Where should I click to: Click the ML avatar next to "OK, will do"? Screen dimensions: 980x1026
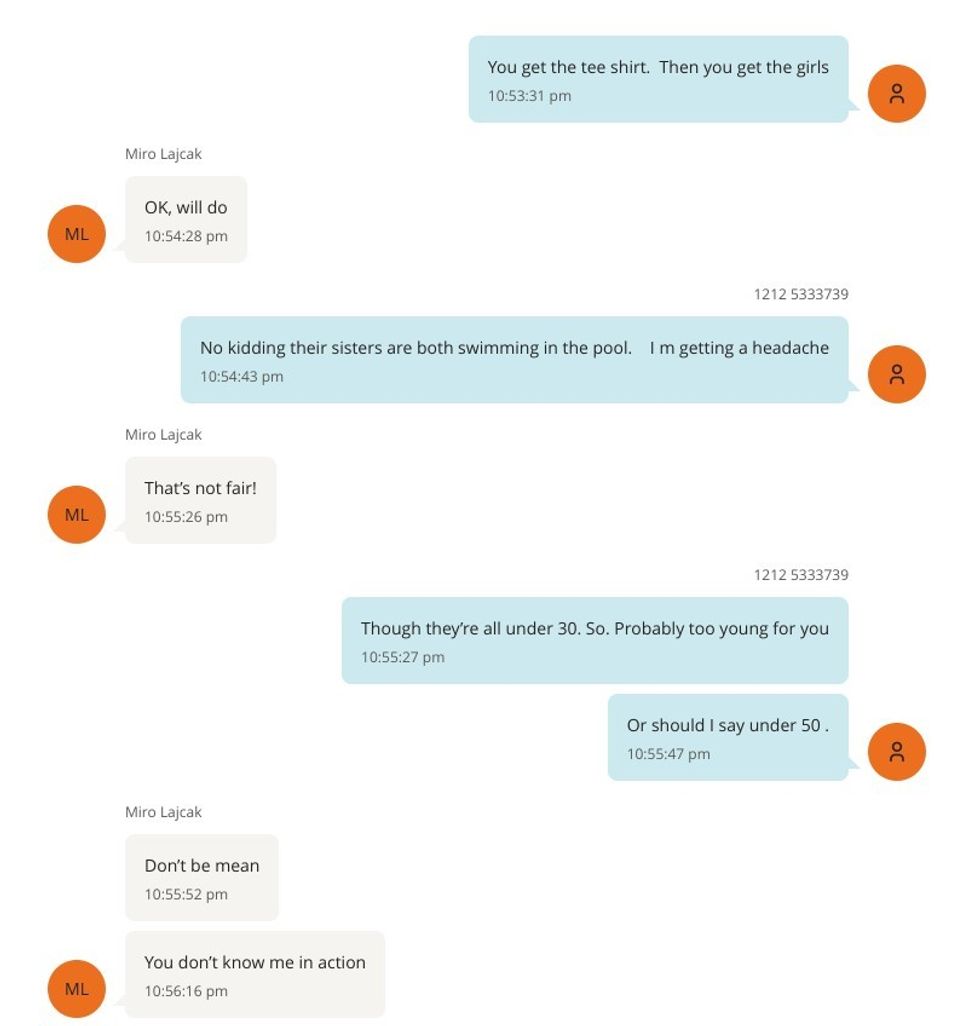[x=77, y=234]
